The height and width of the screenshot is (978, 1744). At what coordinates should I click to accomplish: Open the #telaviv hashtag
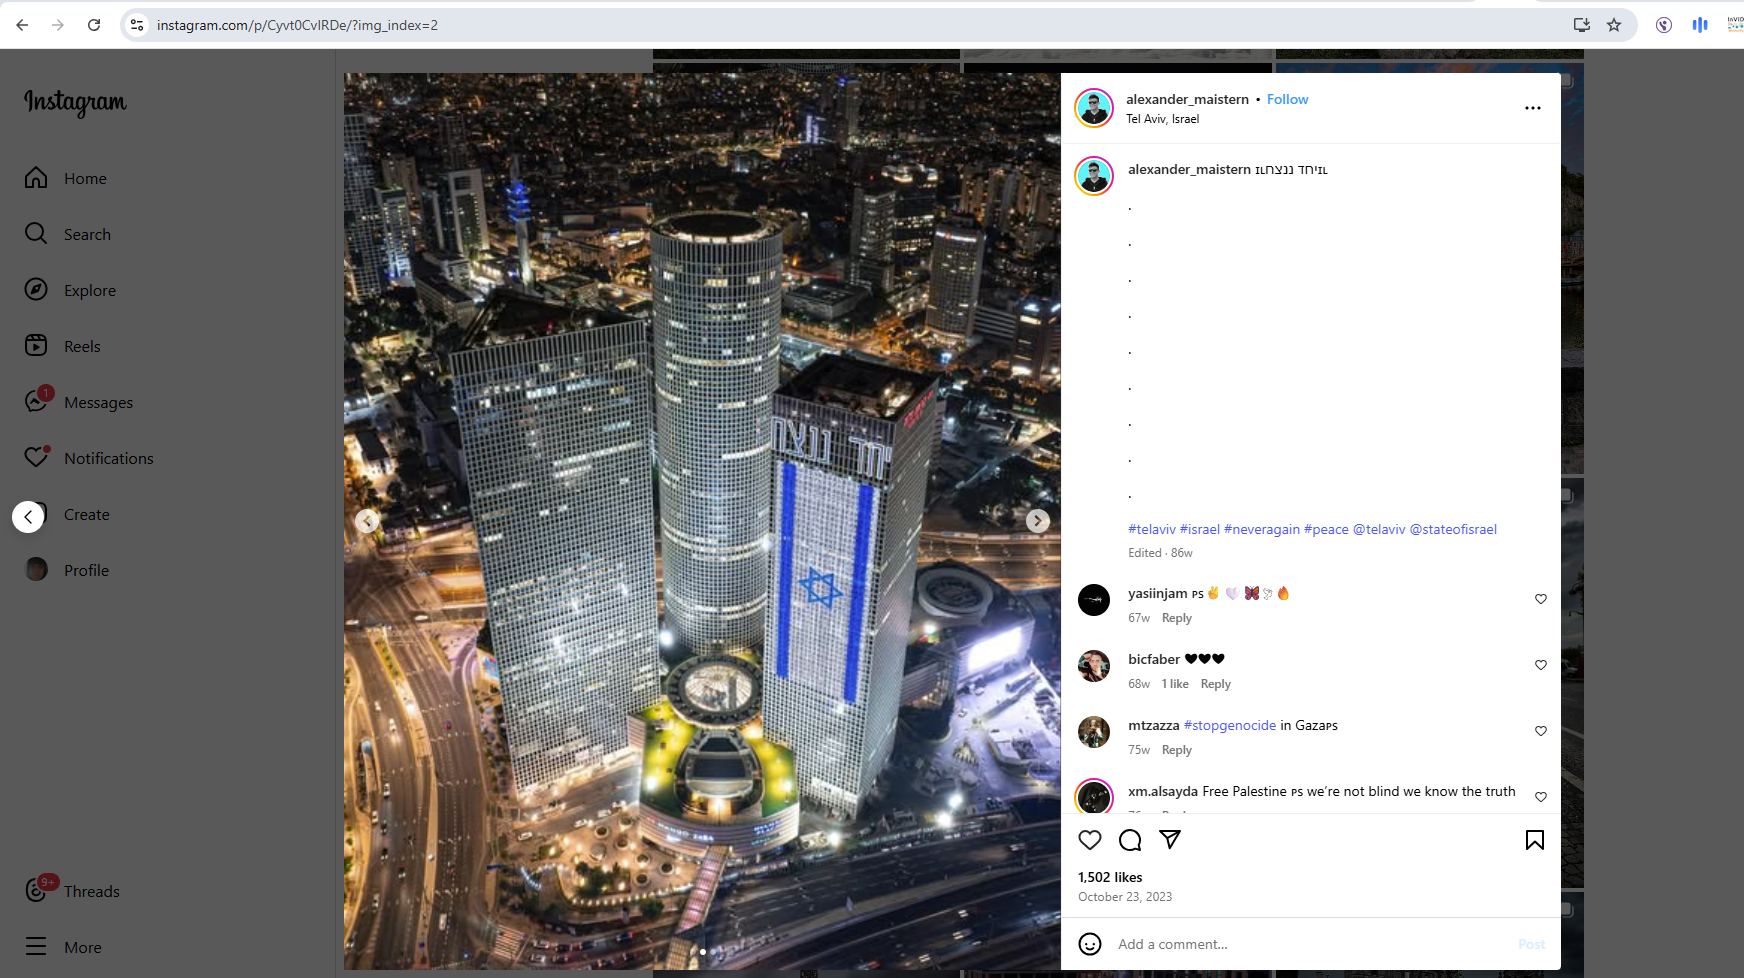coord(1152,529)
